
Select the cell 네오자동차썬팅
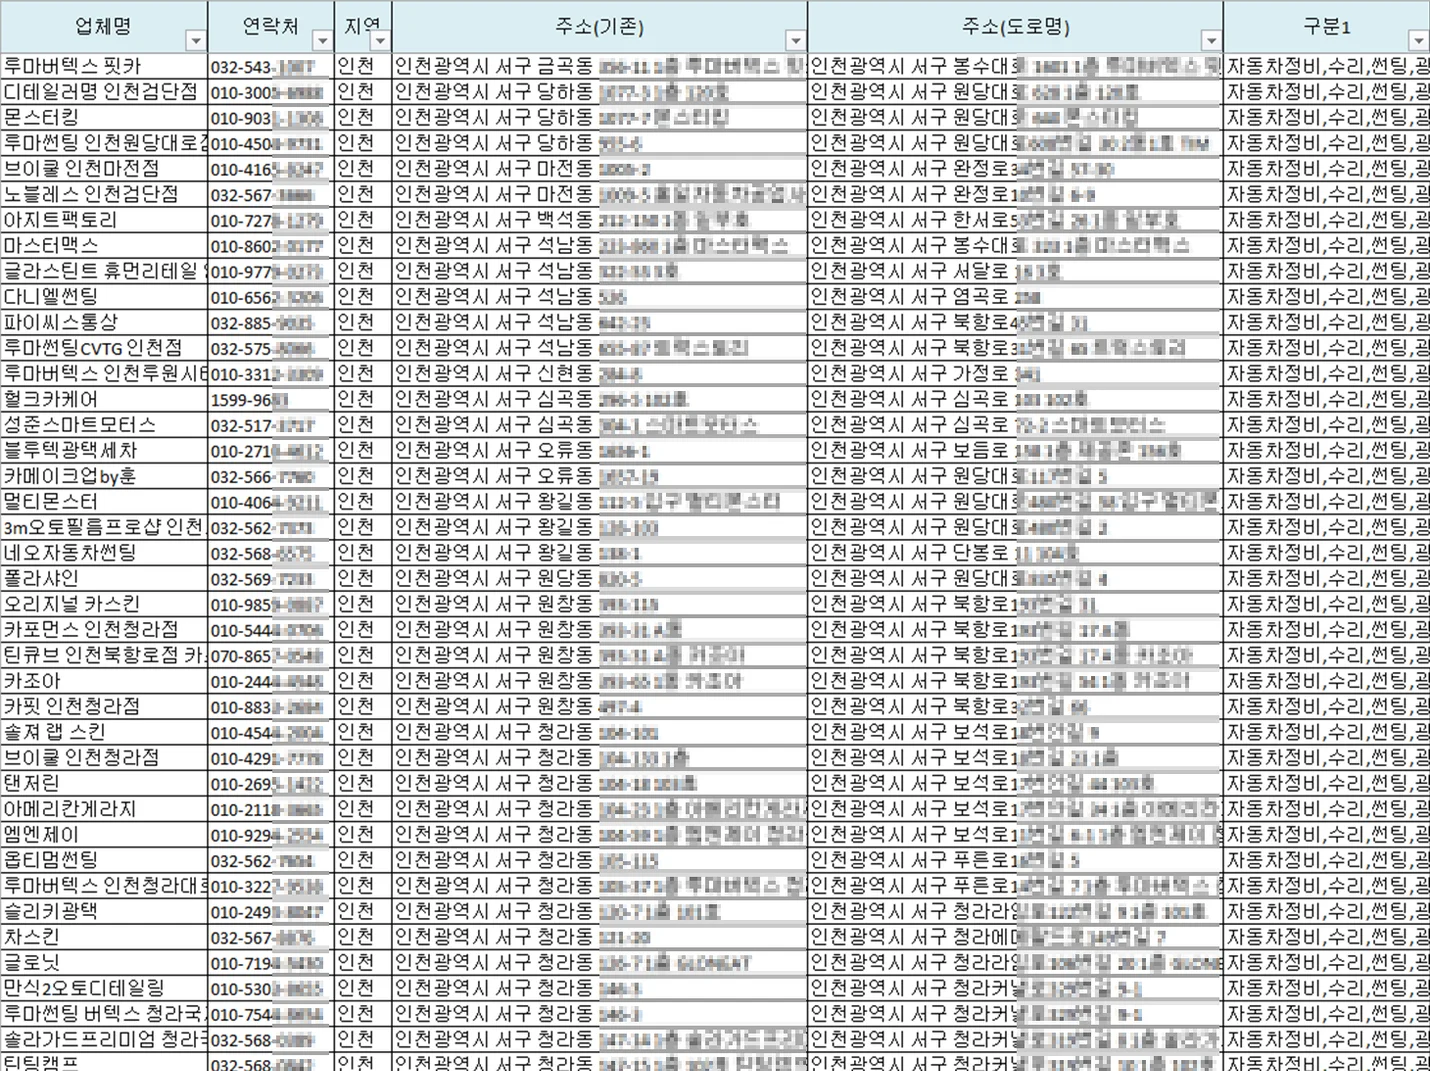tap(104, 552)
